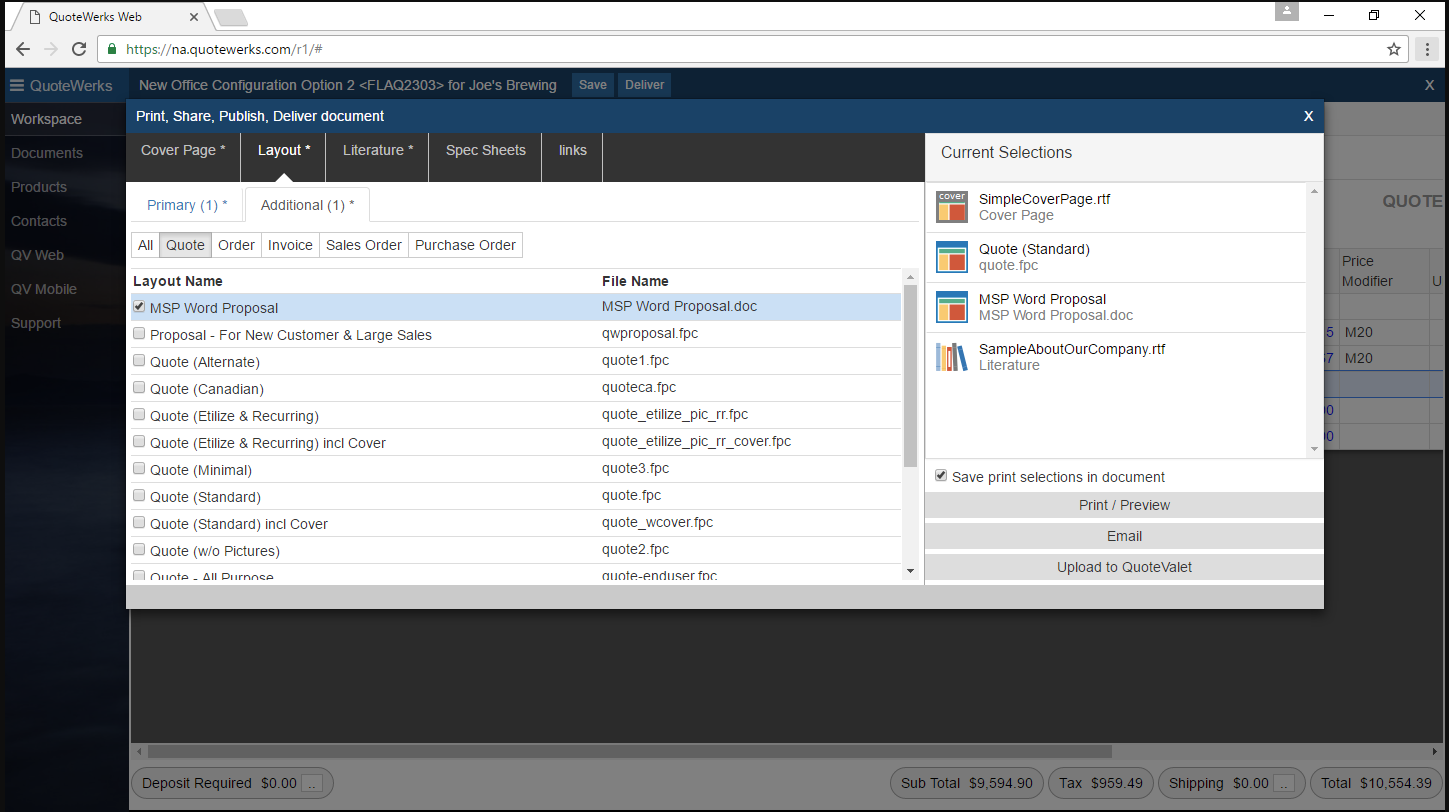1449x812 pixels.
Task: Click the browser back arrow
Action: (23, 49)
